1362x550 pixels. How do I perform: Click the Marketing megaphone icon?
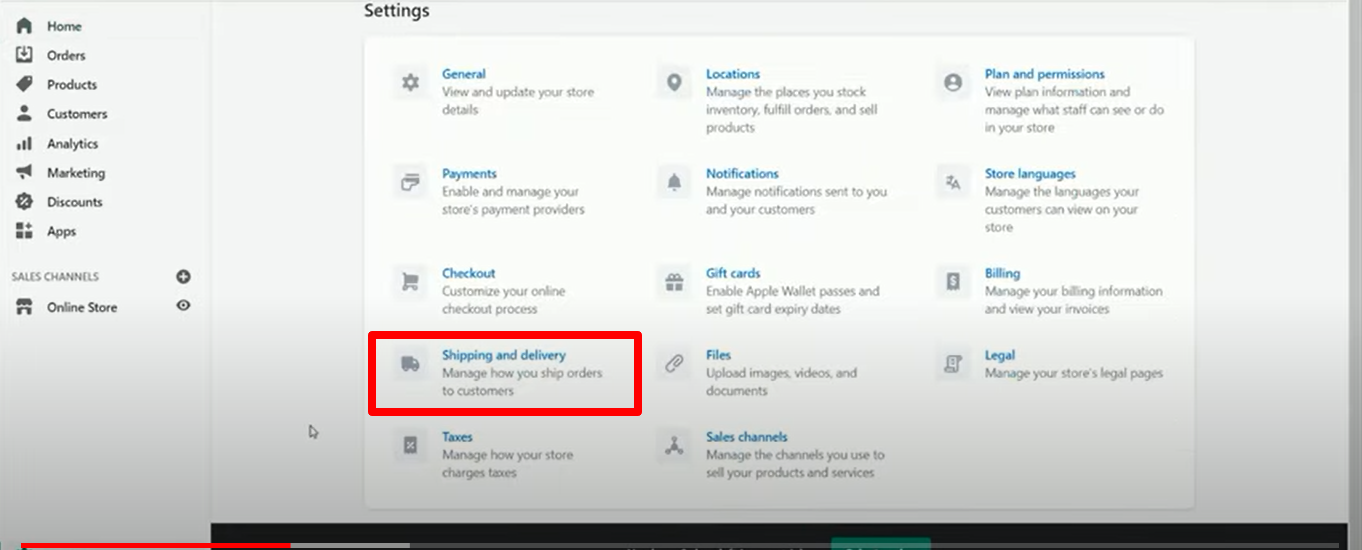coord(24,172)
